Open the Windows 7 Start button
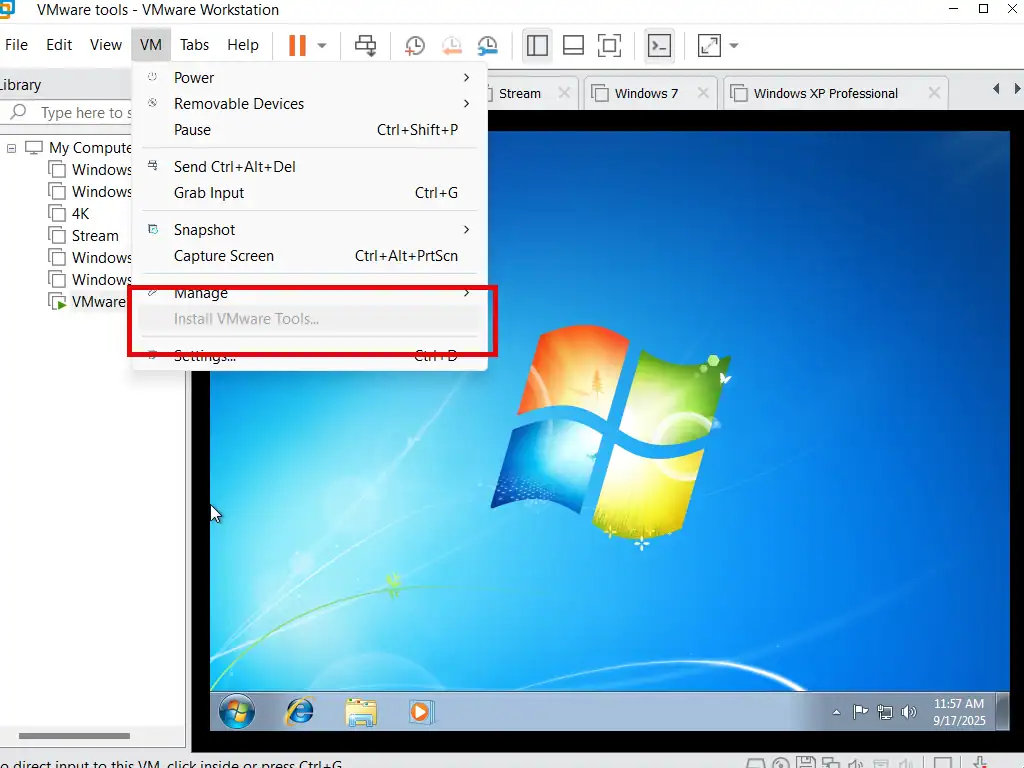This screenshot has width=1024, height=768. coord(236,711)
